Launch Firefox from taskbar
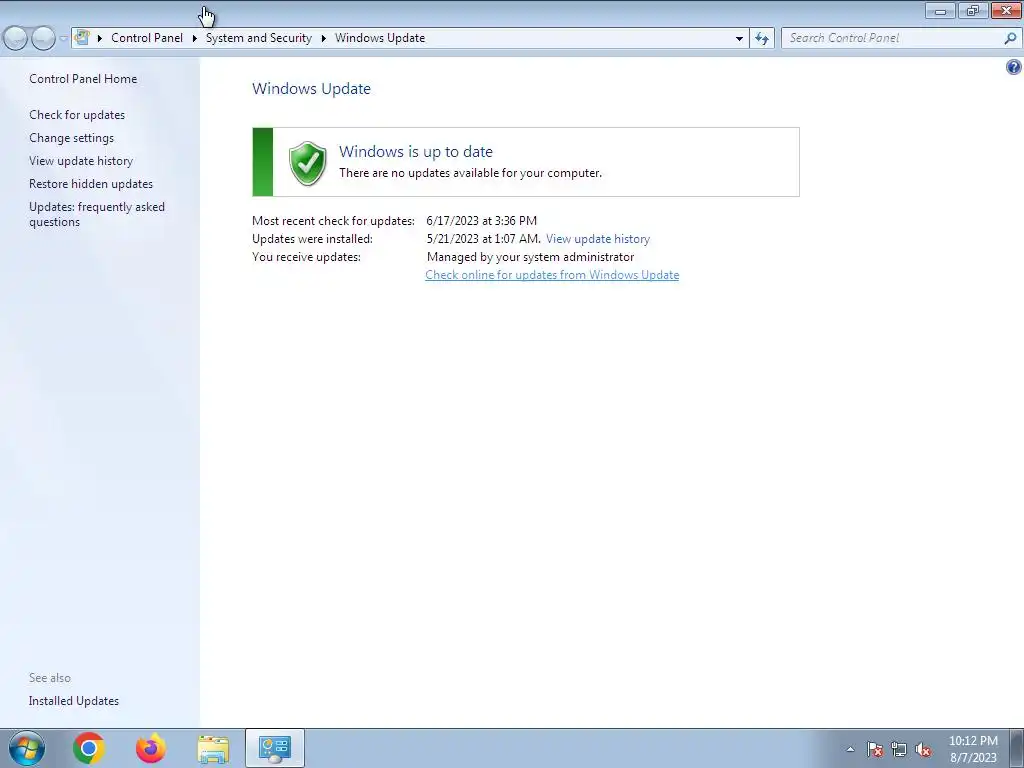1024x768 pixels. [x=151, y=748]
